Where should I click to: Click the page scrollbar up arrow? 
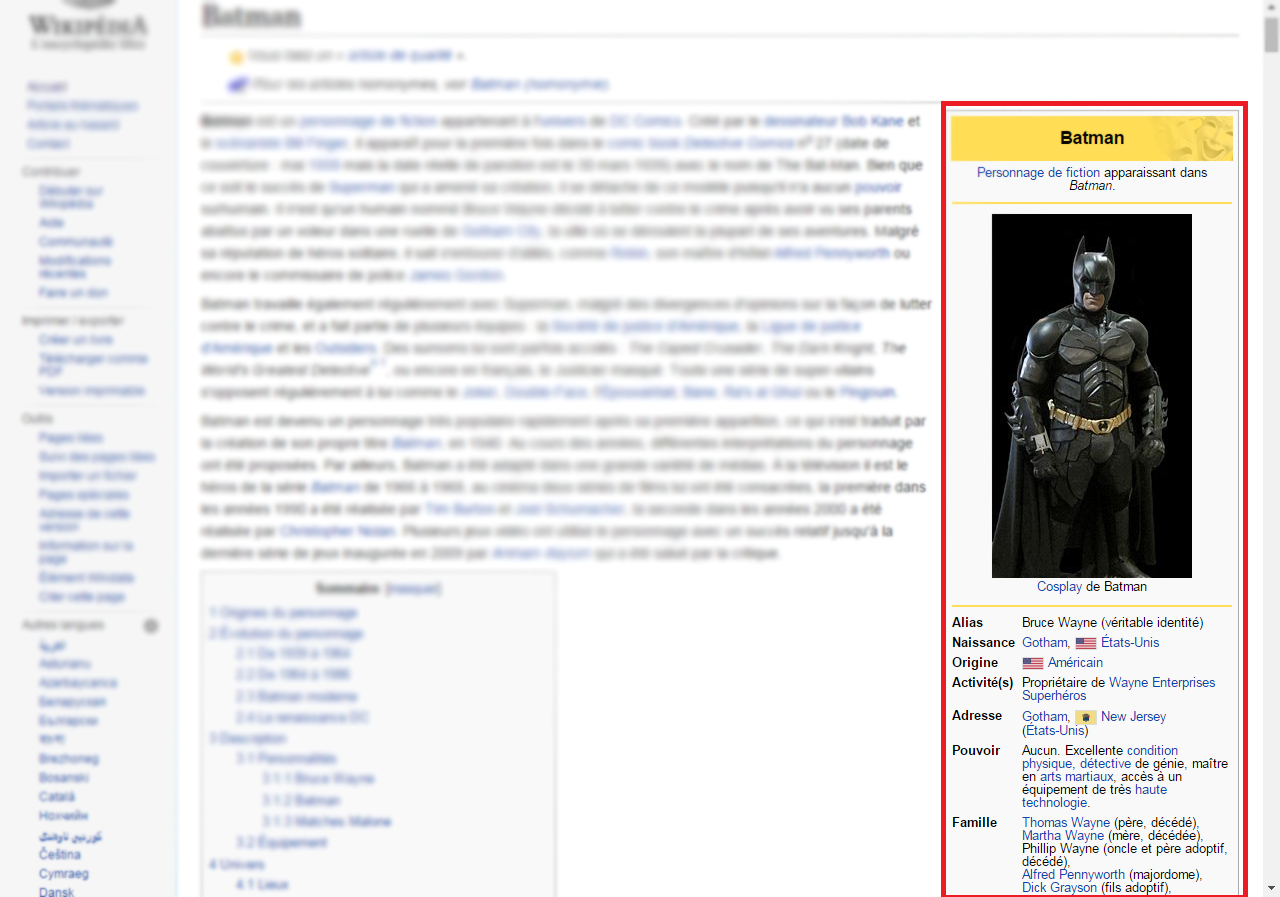tap(1271, 8)
